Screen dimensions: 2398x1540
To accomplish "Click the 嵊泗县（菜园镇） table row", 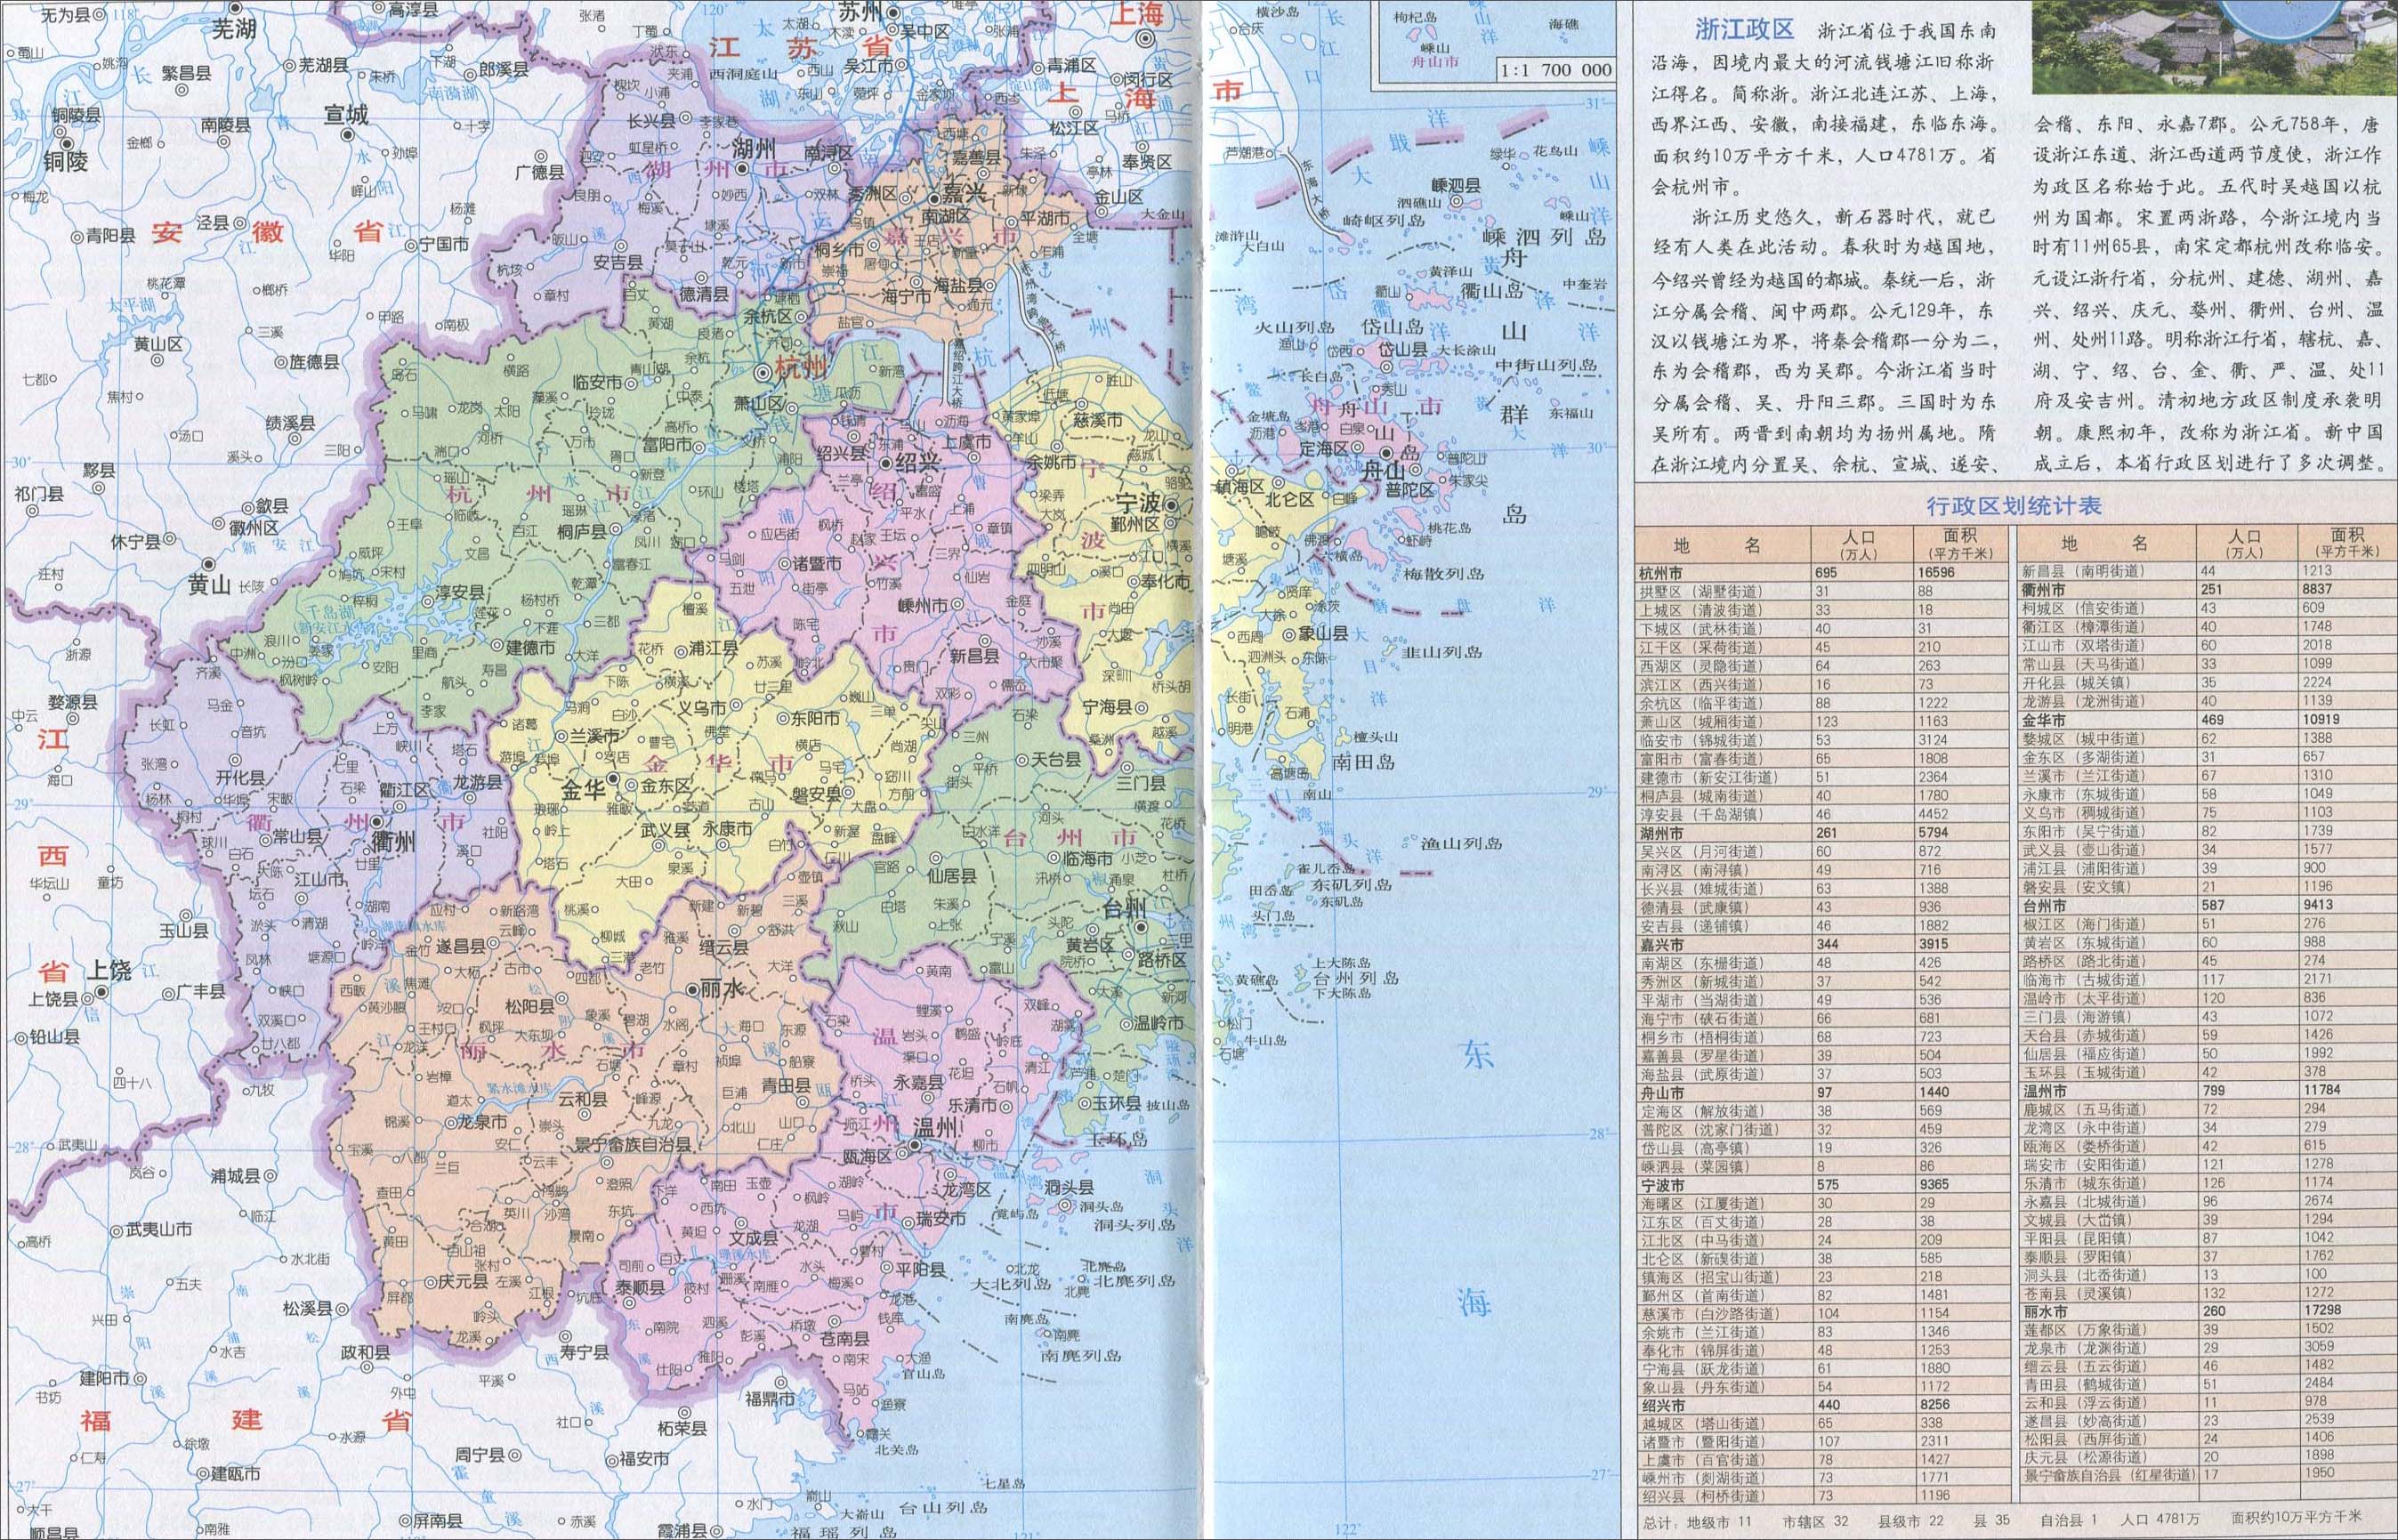I will [x=1825, y=1166].
